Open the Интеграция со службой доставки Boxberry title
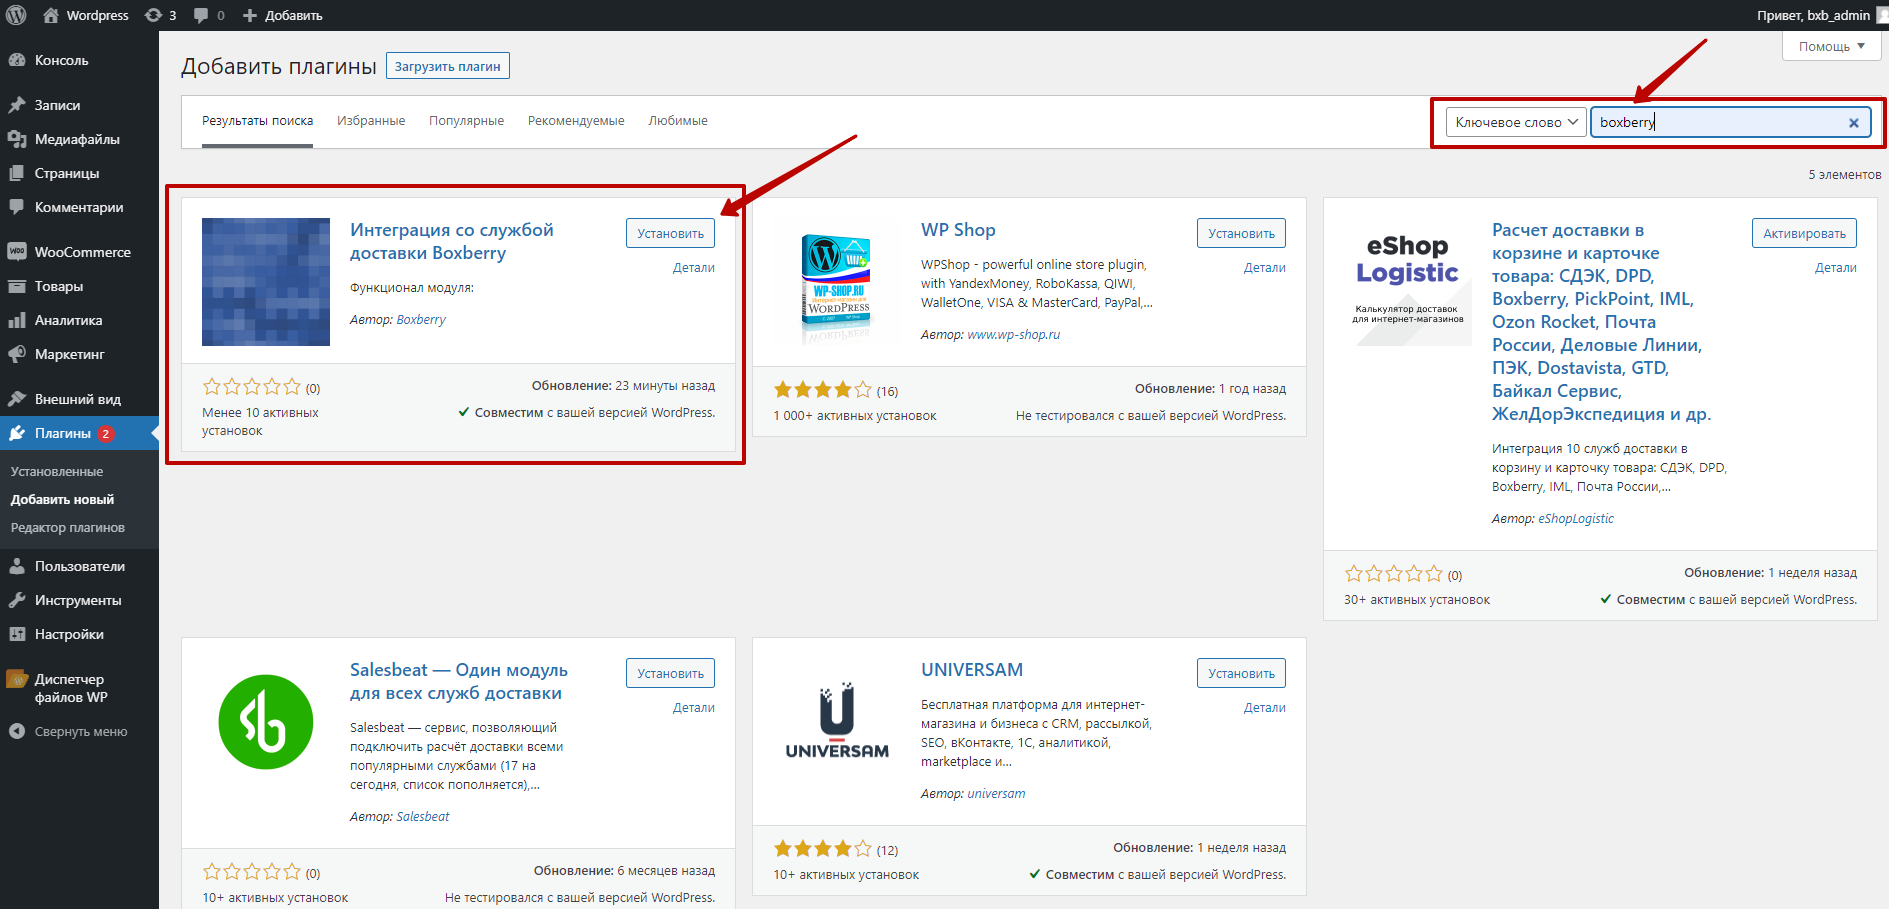This screenshot has height=909, width=1889. click(x=451, y=241)
